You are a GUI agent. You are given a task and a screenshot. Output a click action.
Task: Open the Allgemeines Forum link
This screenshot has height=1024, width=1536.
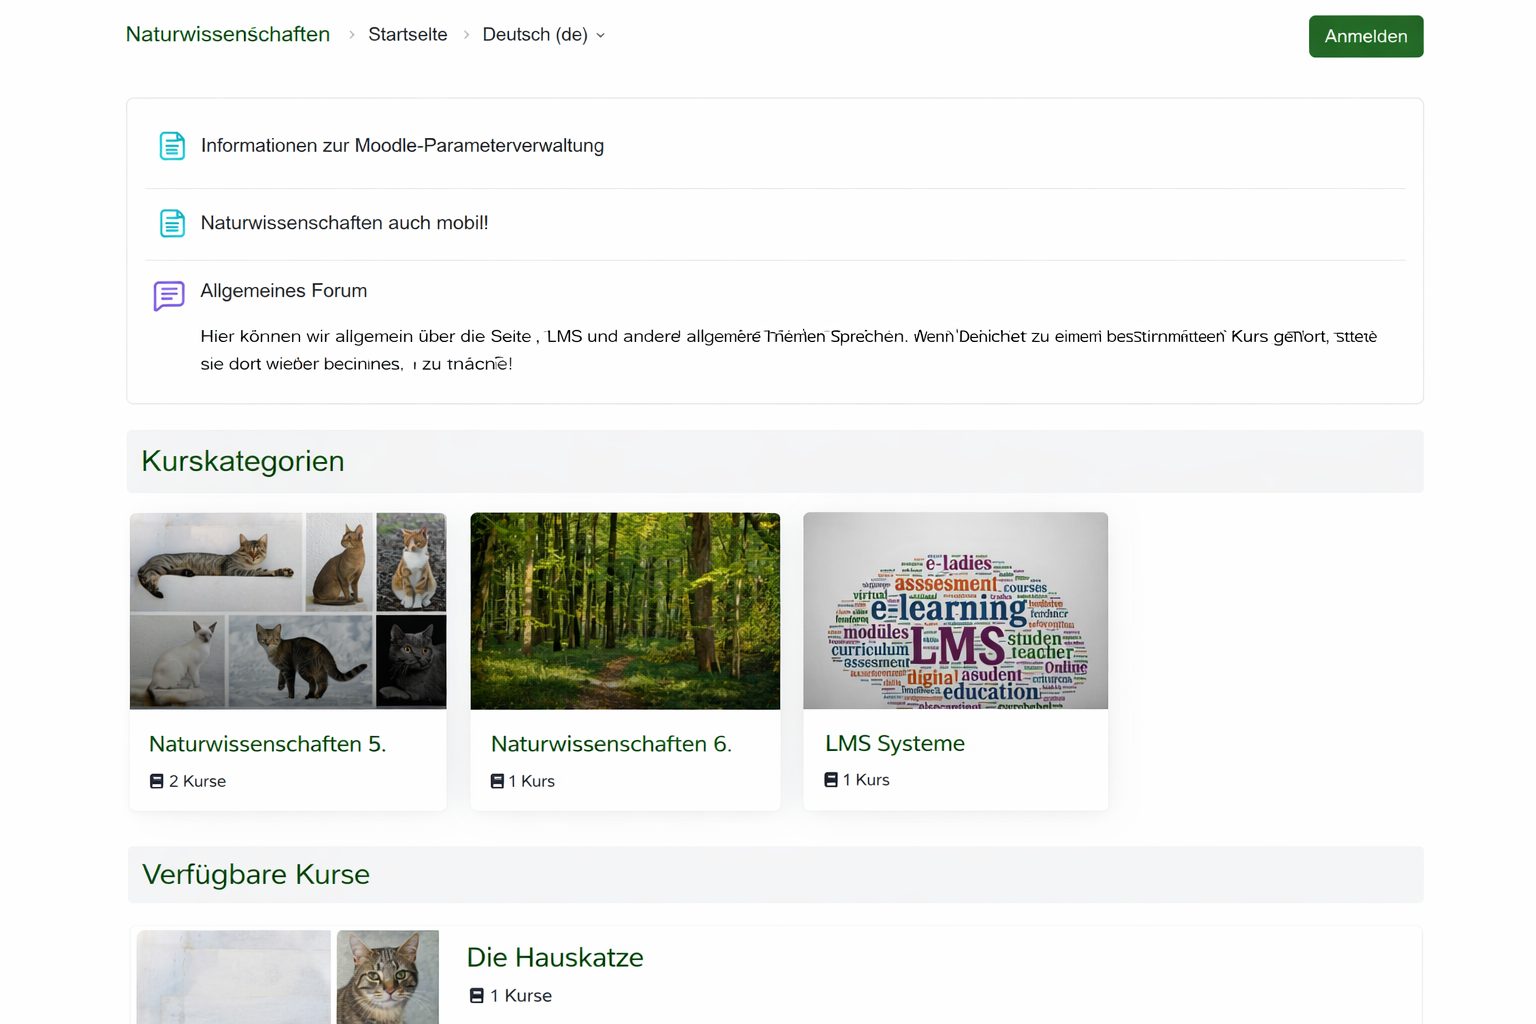(284, 291)
